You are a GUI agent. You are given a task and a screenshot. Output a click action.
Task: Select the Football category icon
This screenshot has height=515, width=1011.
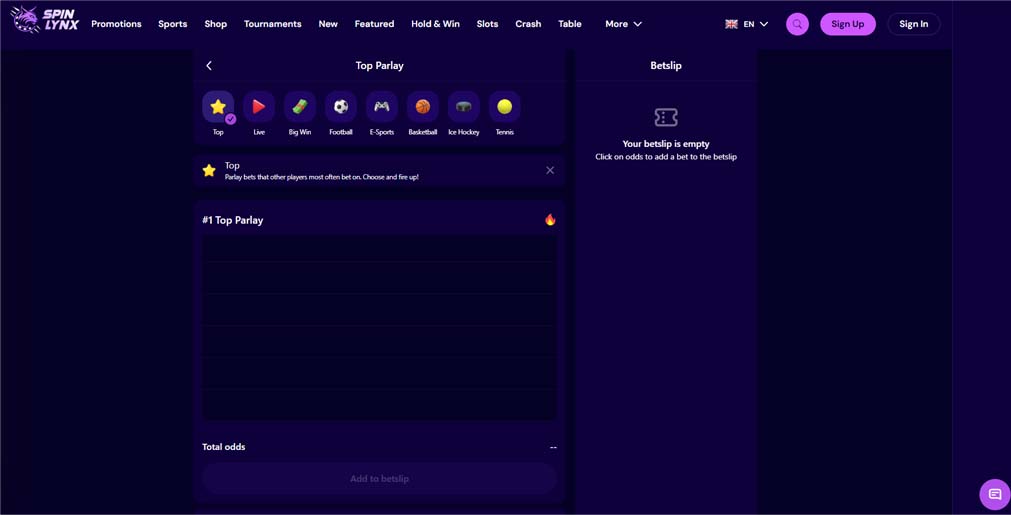click(341, 107)
